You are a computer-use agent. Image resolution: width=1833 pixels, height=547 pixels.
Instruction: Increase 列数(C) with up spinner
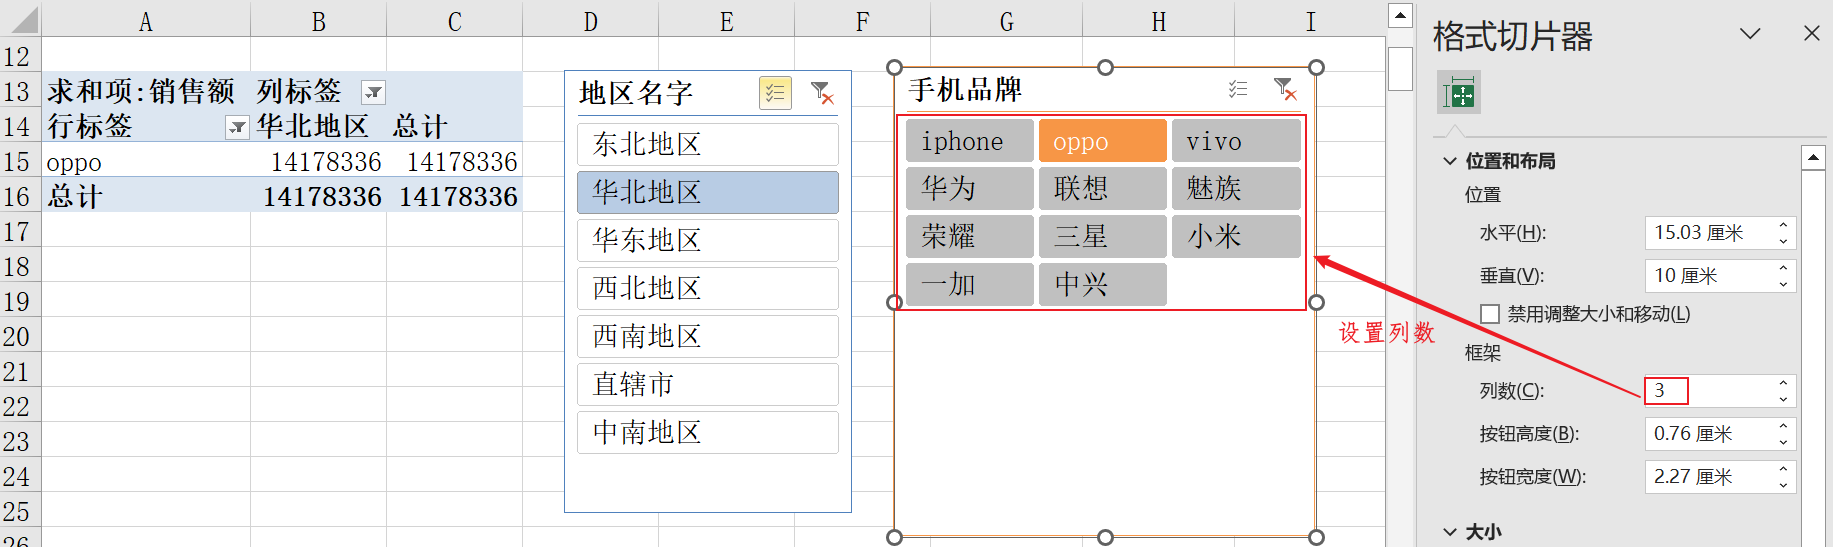(x=1783, y=383)
